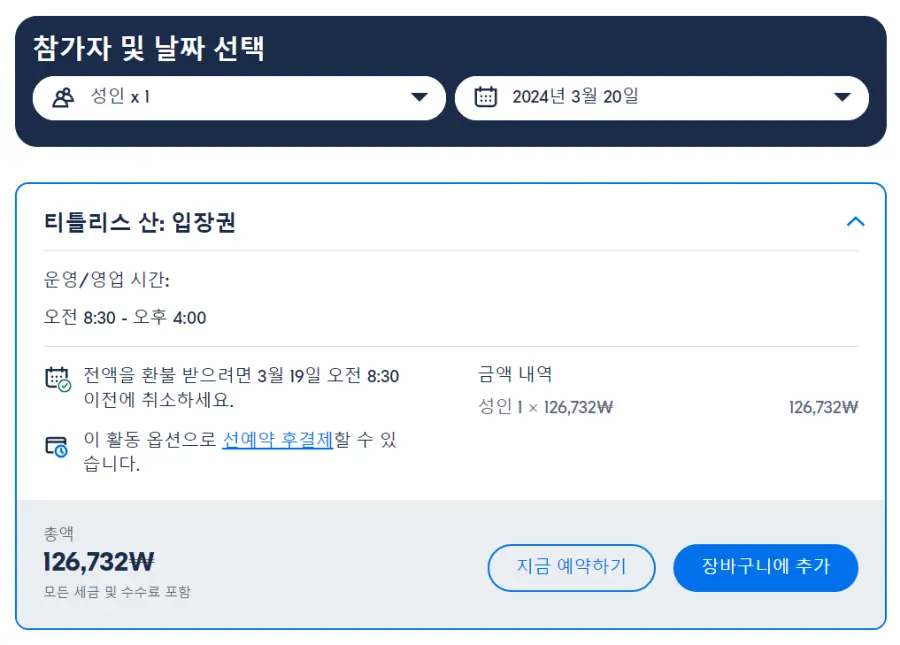900x645 pixels.
Task: Click the free cancellation calendar-check icon
Action: pyautogui.click(x=57, y=379)
